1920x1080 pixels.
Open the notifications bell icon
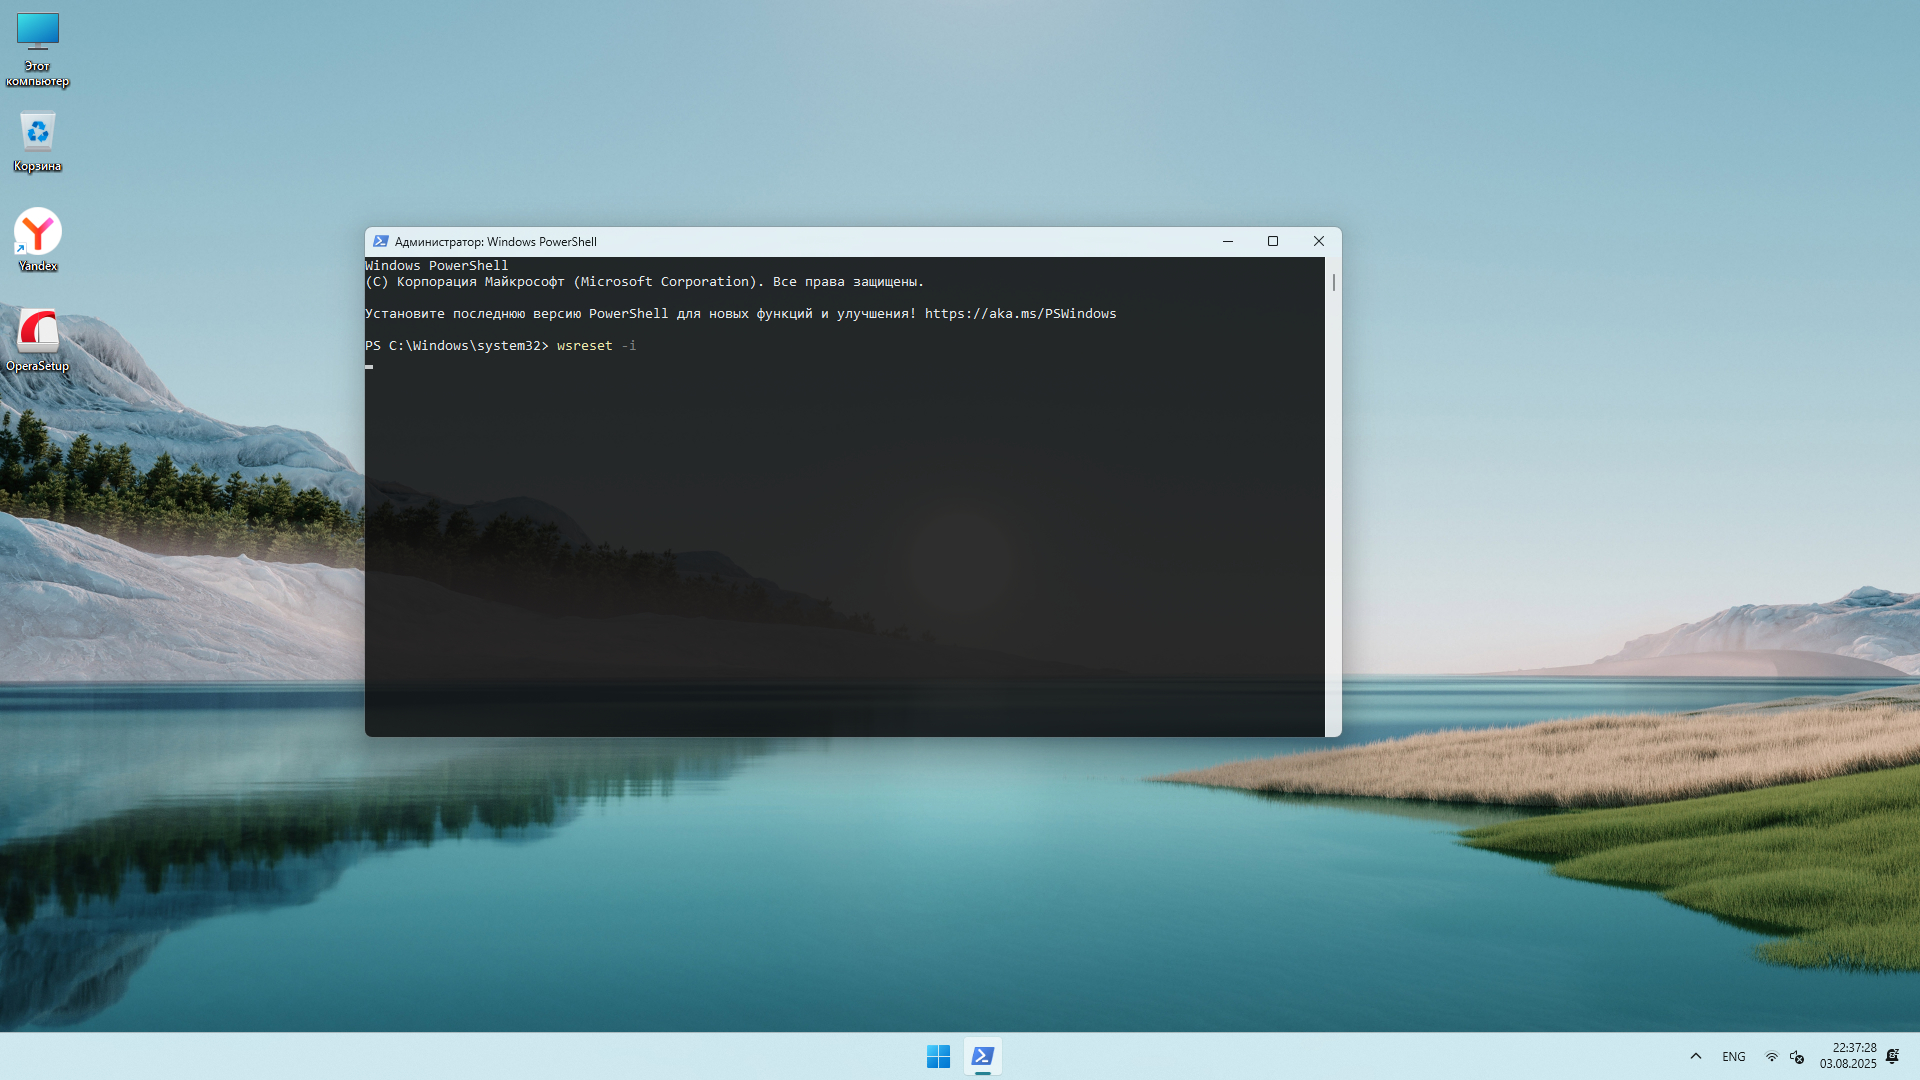1892,1056
